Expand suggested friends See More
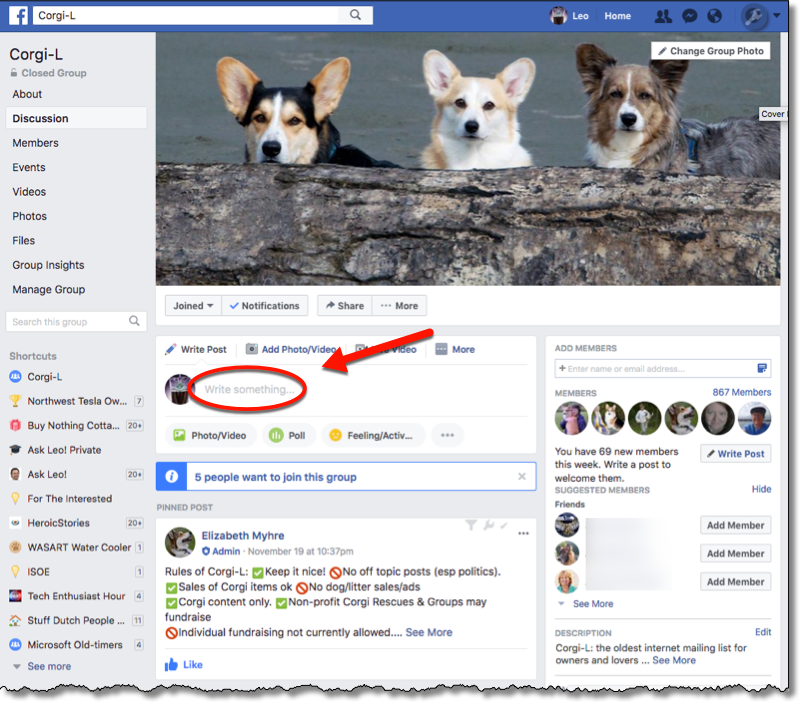 pyautogui.click(x=592, y=604)
